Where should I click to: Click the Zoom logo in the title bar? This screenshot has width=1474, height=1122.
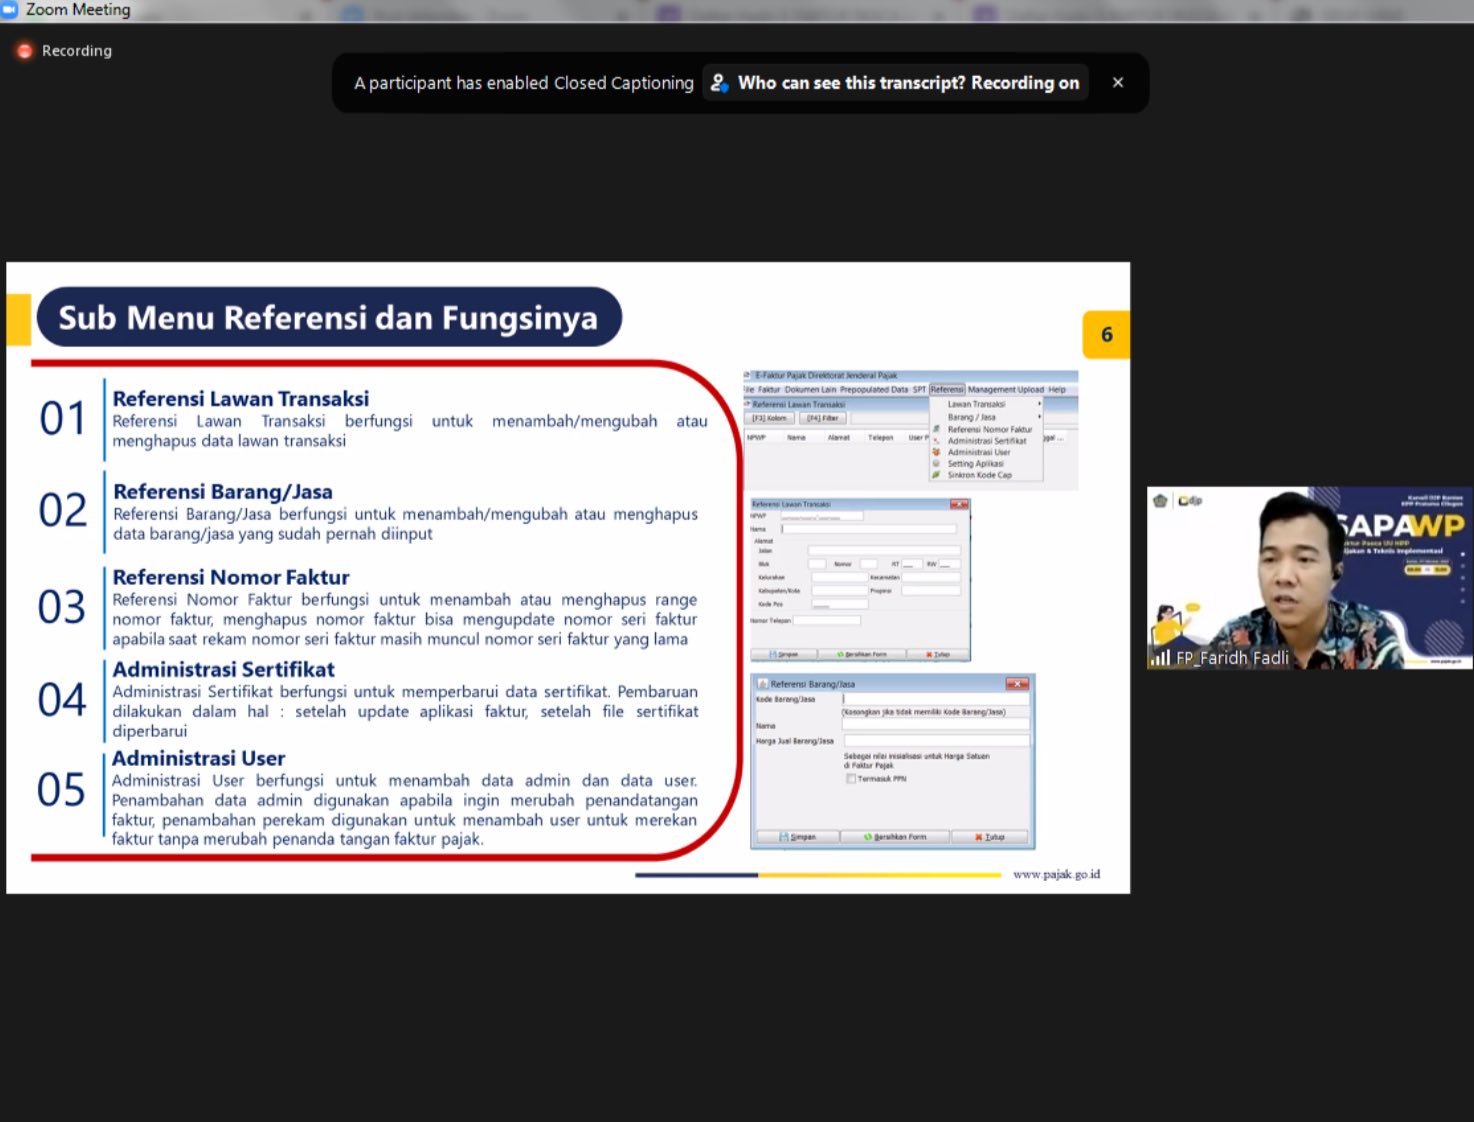point(10,9)
